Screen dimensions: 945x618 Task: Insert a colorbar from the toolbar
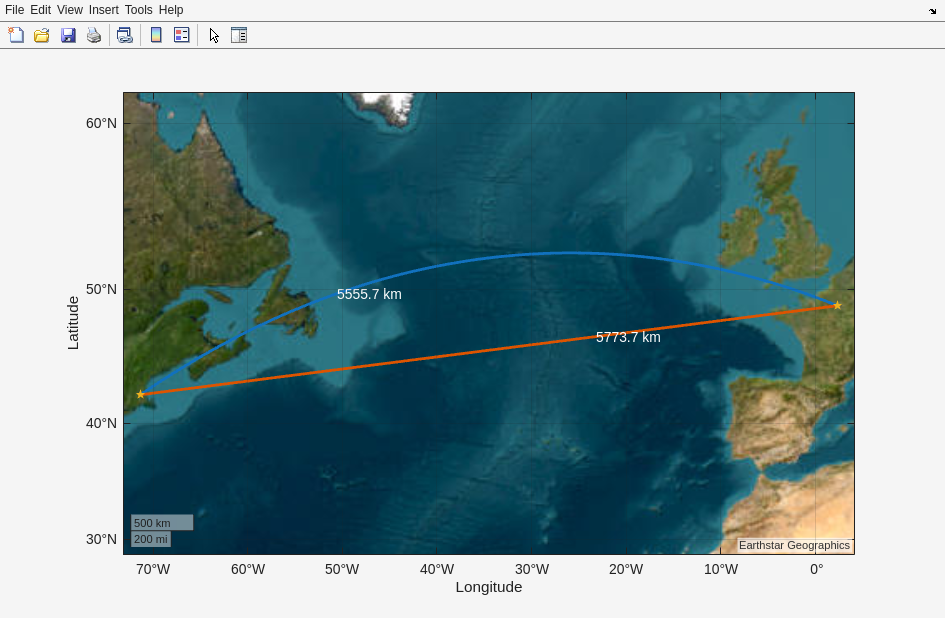[156, 35]
